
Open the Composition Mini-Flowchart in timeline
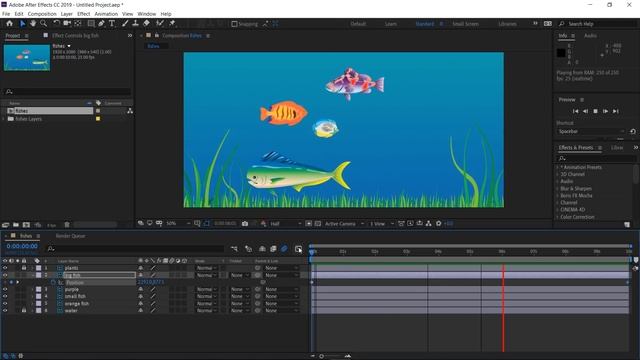pos(234,249)
